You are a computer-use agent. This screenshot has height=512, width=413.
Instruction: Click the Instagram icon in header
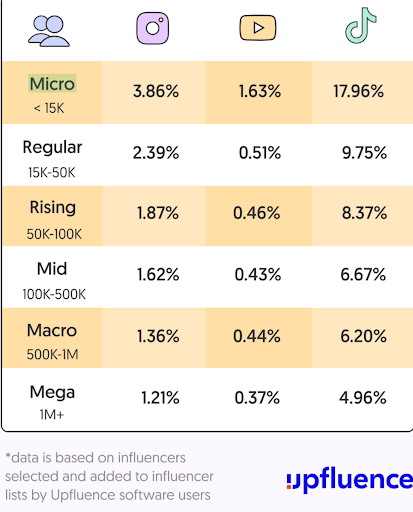coord(153,28)
